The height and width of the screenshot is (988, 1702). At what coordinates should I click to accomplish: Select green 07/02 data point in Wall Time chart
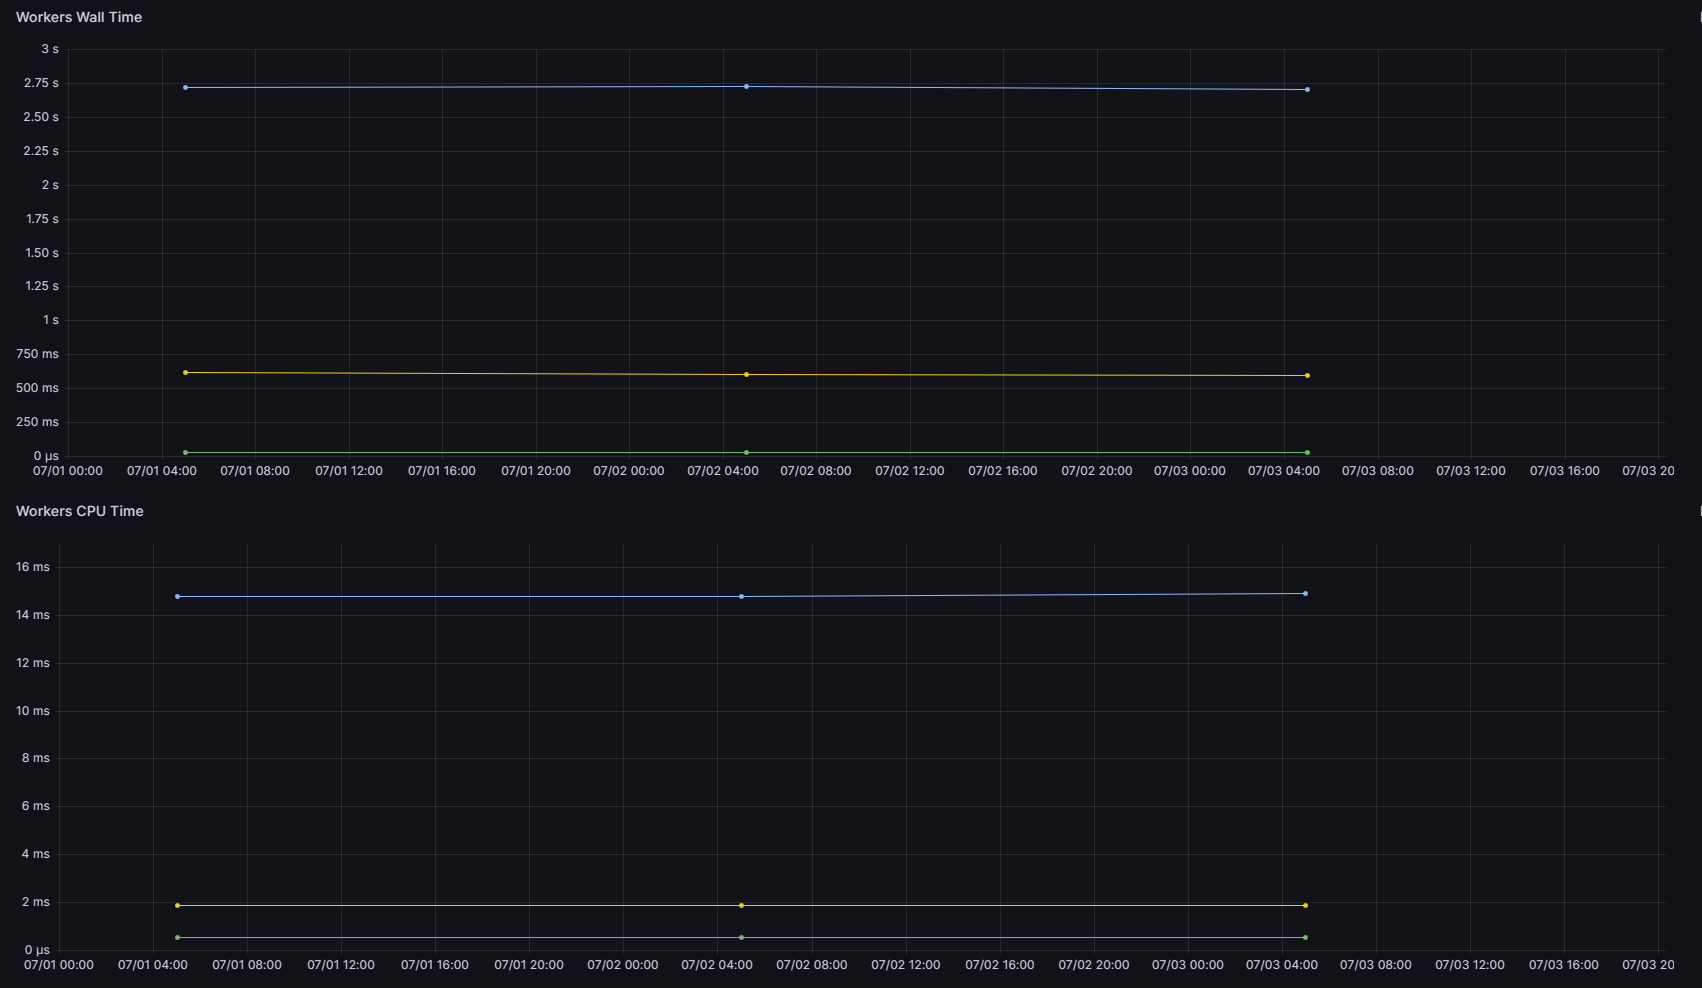pos(746,453)
